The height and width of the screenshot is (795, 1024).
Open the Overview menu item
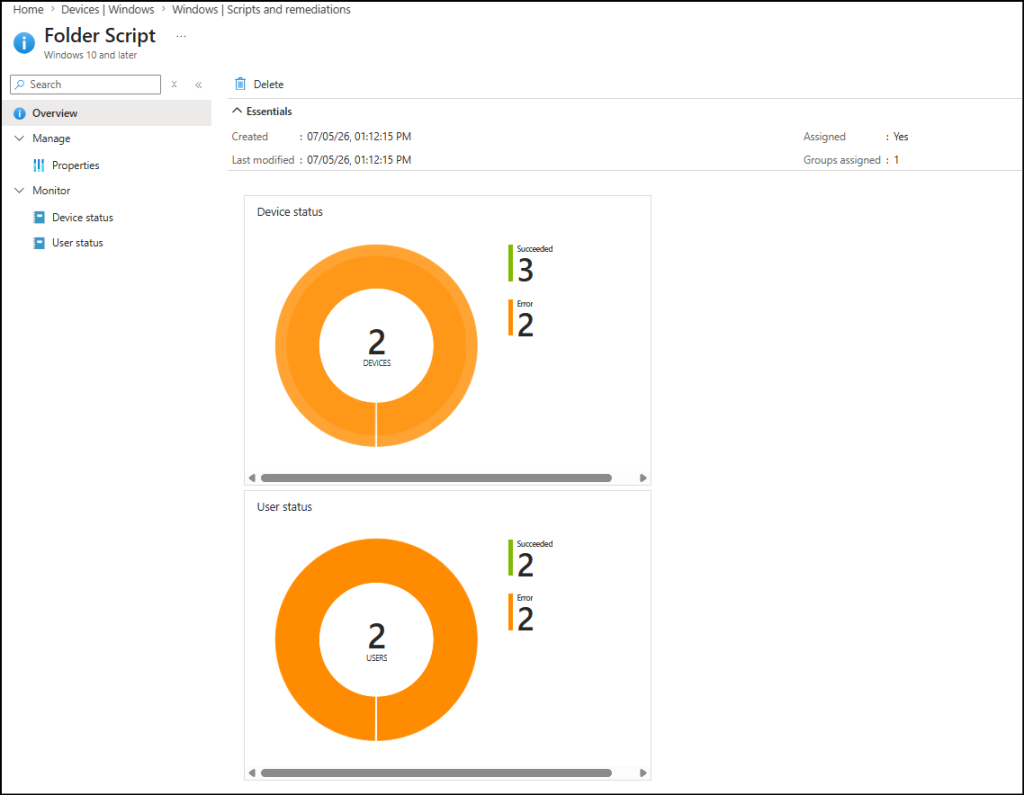tap(108, 113)
